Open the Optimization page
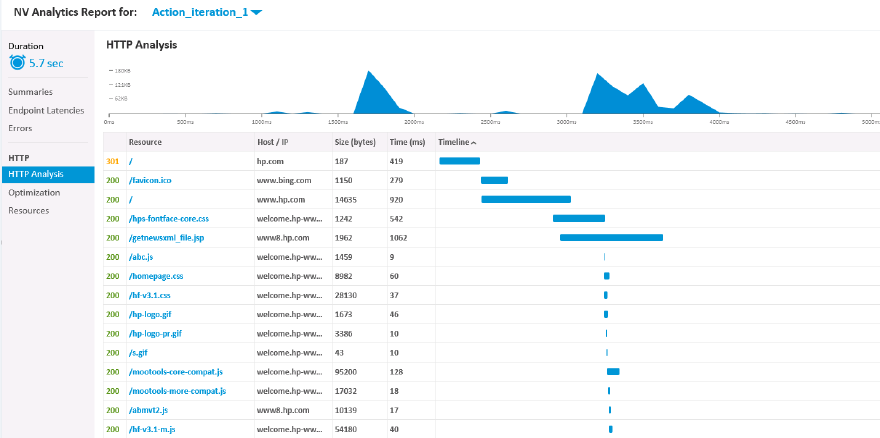The width and height of the screenshot is (880, 438). [x=34, y=193]
